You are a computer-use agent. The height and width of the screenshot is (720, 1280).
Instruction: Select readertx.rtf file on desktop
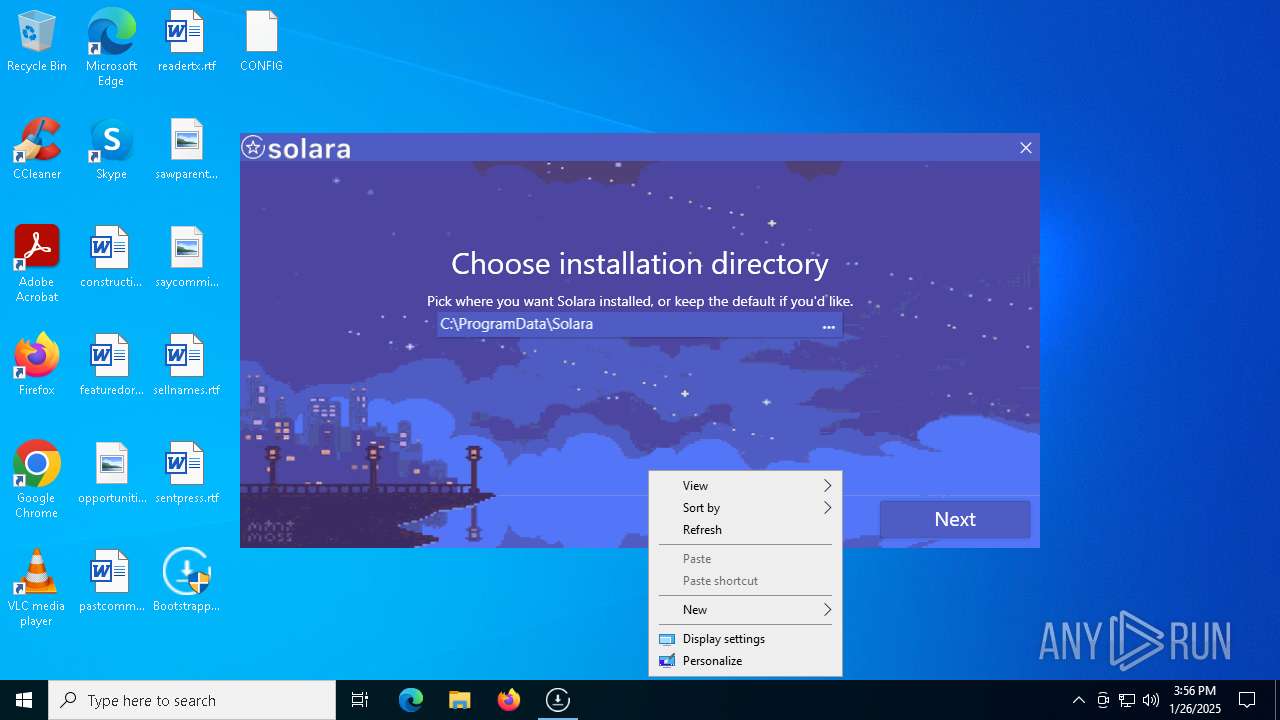click(x=186, y=42)
